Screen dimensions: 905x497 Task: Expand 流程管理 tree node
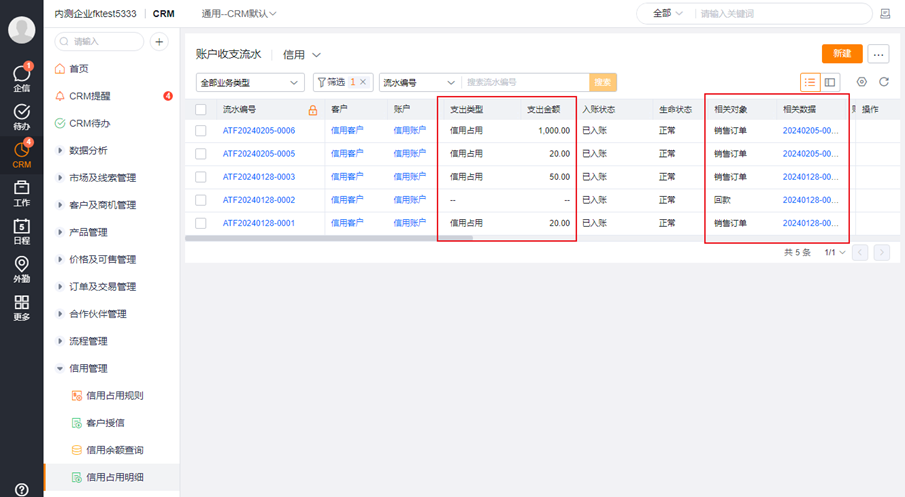(59, 341)
